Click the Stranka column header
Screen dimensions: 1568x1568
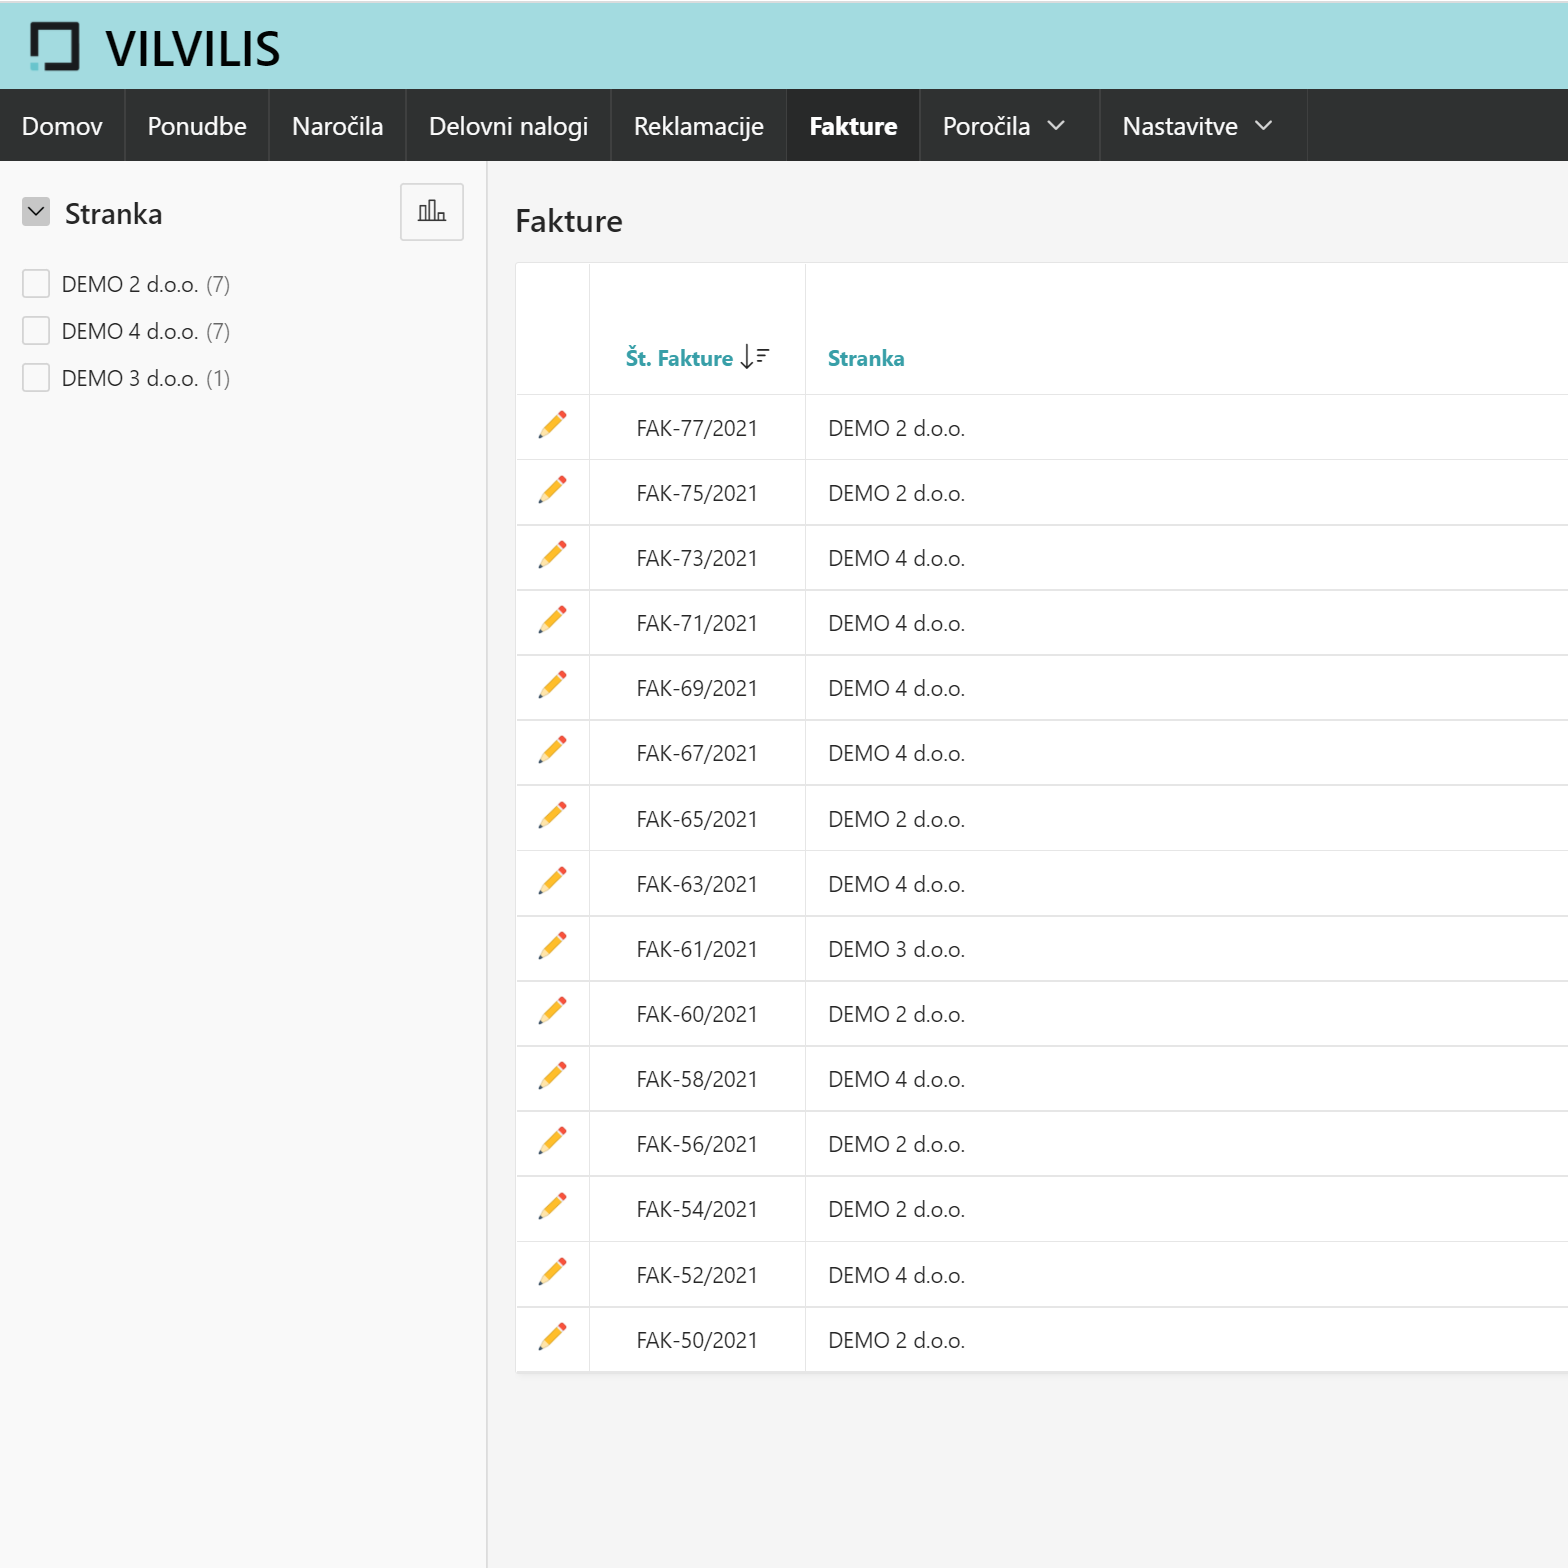(866, 358)
